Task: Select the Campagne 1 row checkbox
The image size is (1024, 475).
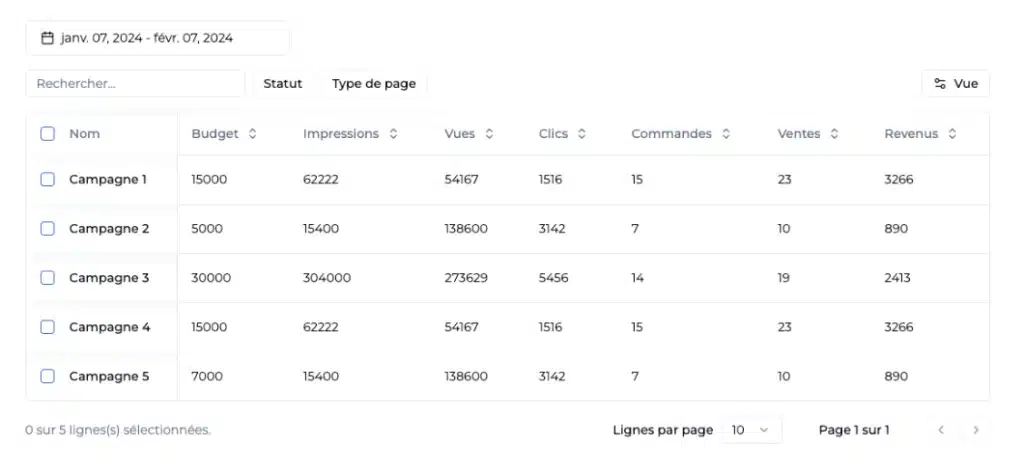Action: [48, 180]
